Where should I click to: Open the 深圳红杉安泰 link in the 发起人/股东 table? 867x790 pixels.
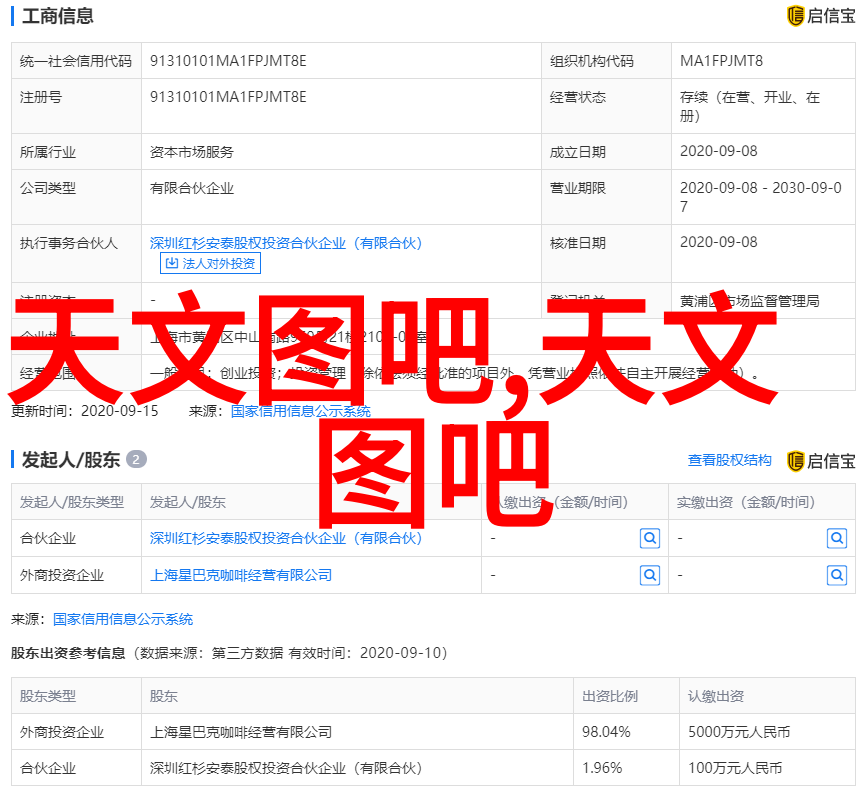pyautogui.click(x=286, y=538)
